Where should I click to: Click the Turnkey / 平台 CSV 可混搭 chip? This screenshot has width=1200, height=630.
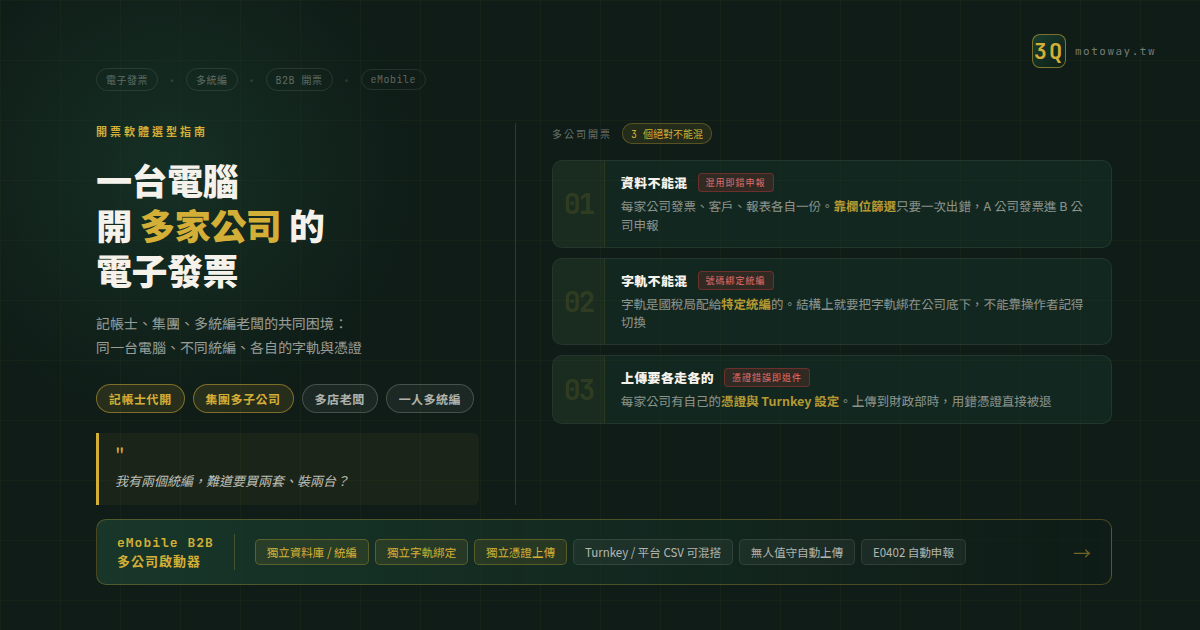click(x=653, y=552)
